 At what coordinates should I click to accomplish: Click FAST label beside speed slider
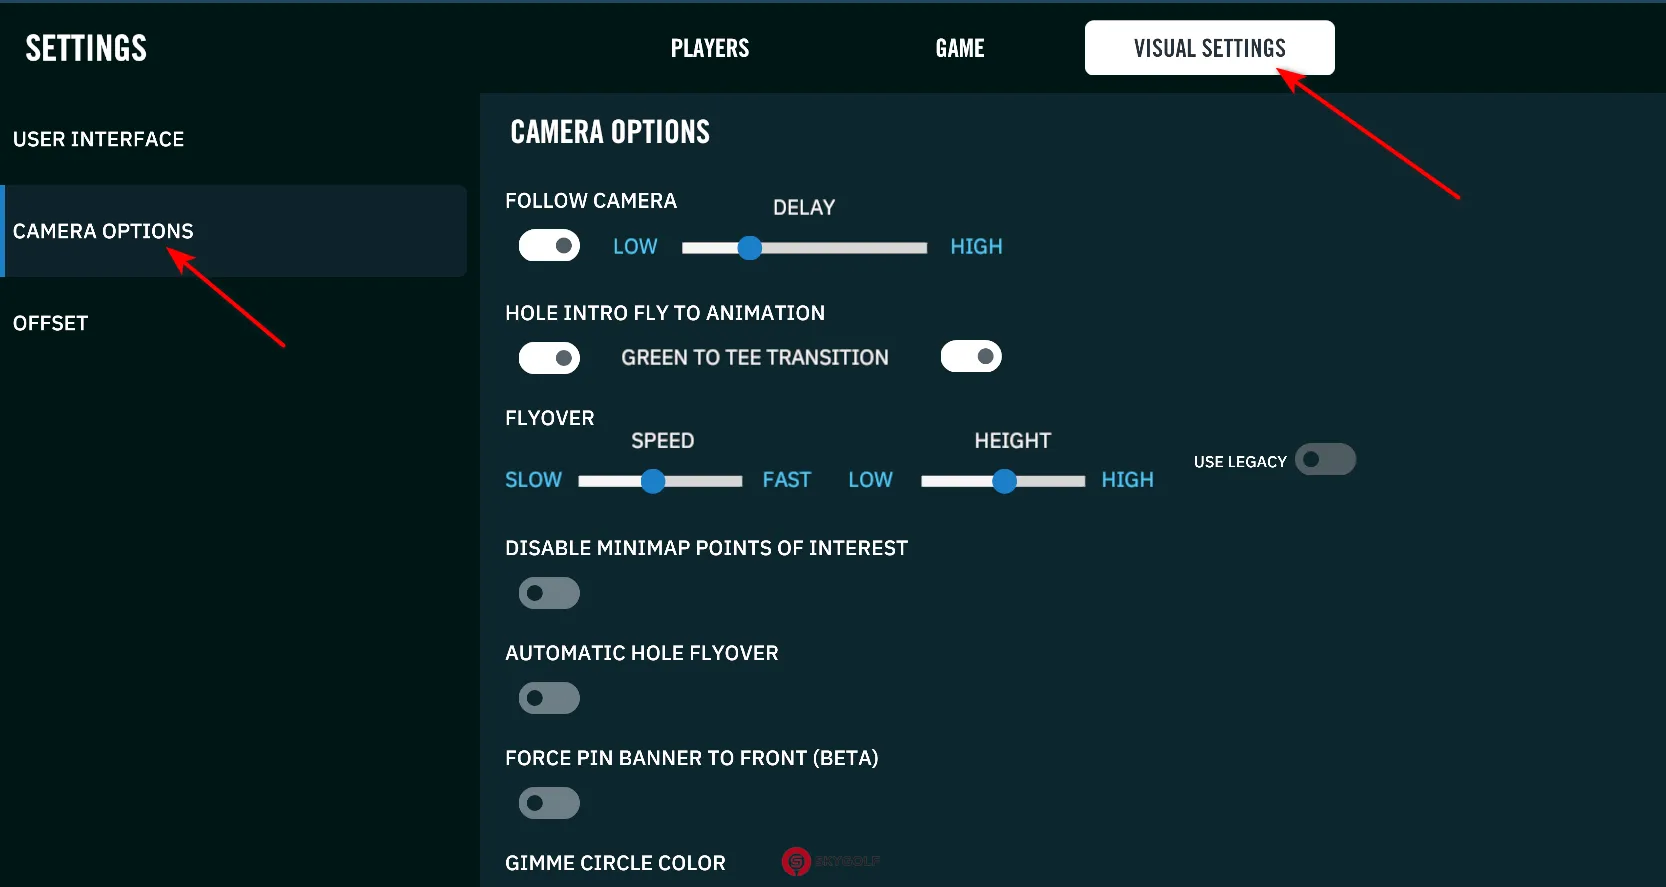(x=786, y=480)
